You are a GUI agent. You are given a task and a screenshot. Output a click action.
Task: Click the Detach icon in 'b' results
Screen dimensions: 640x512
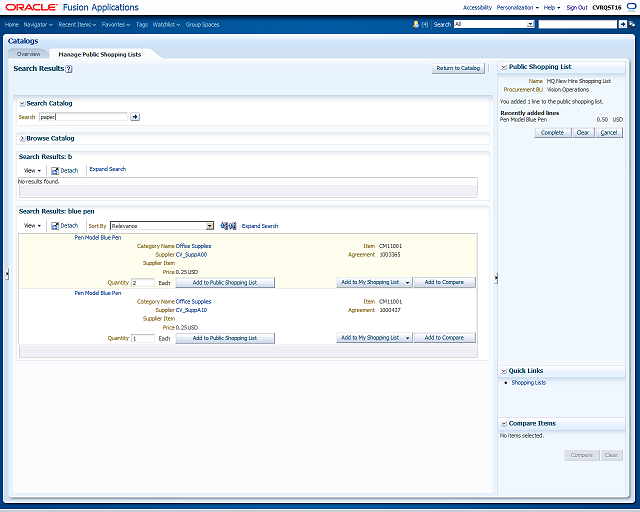point(55,171)
